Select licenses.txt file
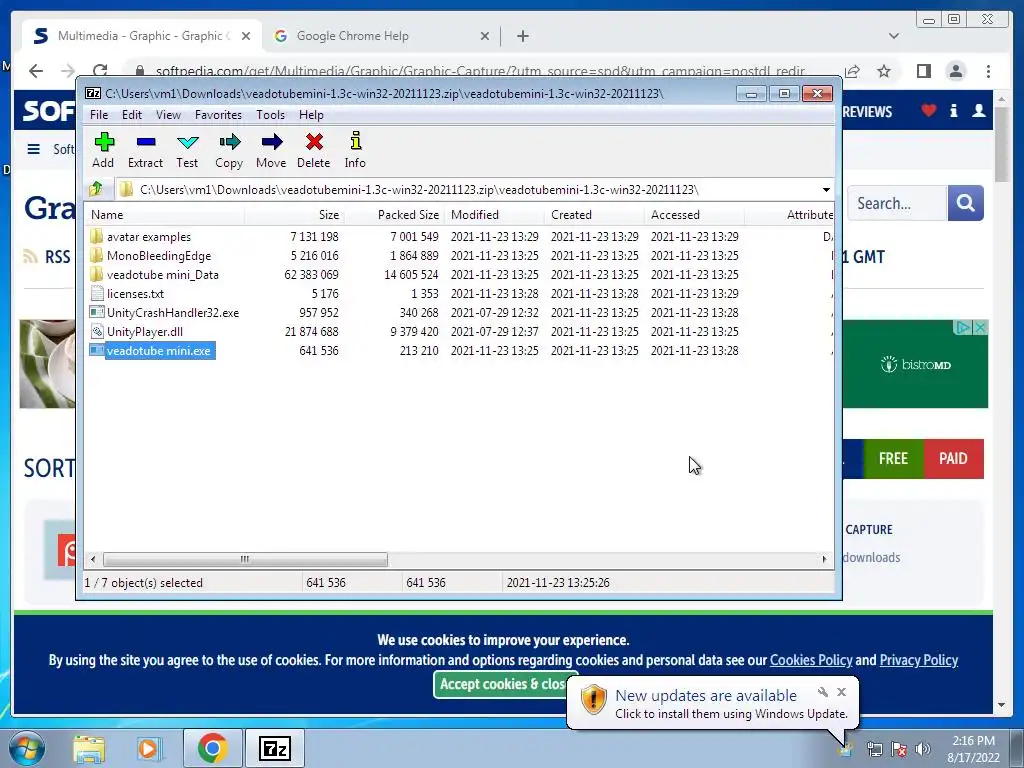The width and height of the screenshot is (1024, 768). pos(135,294)
